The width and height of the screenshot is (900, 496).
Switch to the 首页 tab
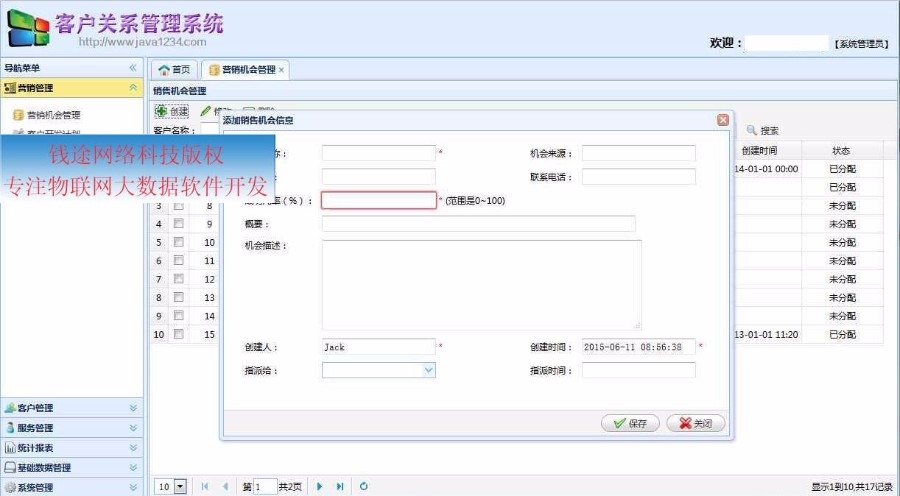click(x=174, y=69)
